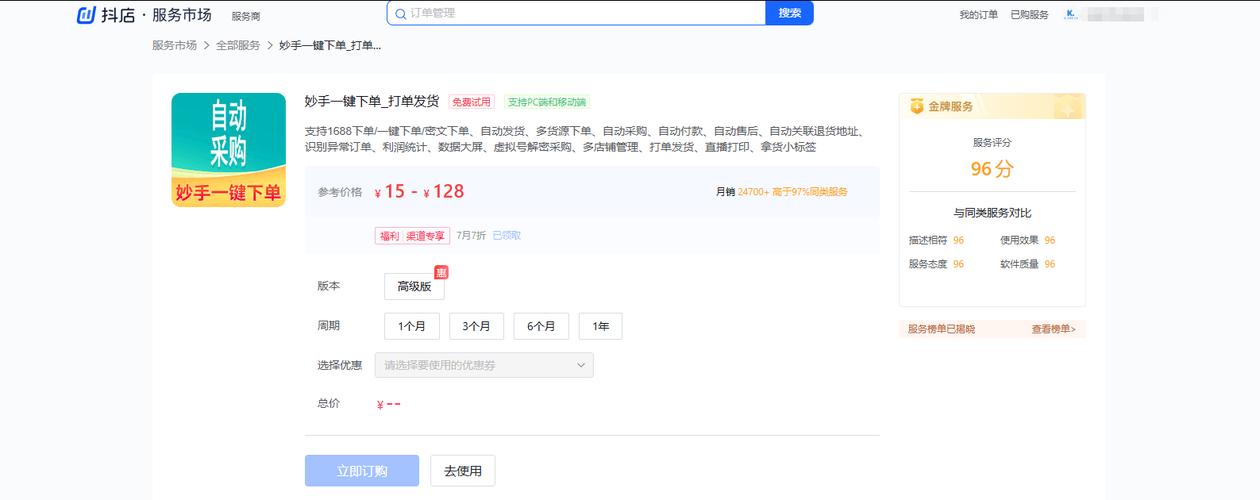Click the 服务市场 header title
This screenshot has width=1260, height=500.
pos(182,15)
